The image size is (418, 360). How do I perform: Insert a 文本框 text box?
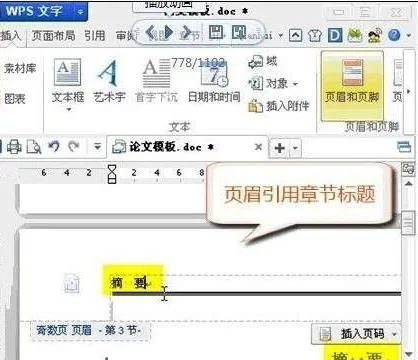click(x=68, y=81)
